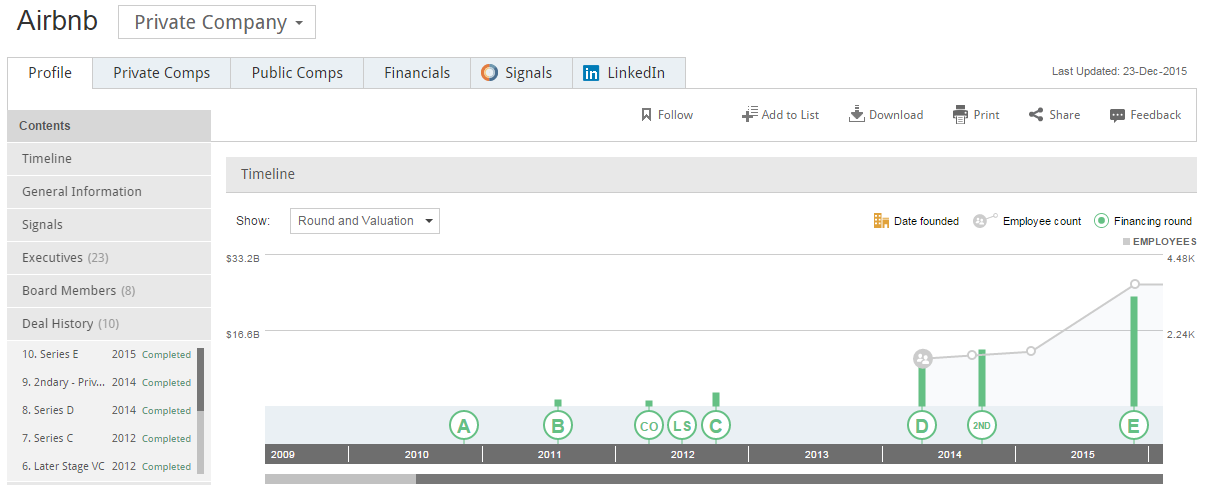This screenshot has width=1206, height=485.
Task: Click the Signals tab ring icon
Action: [x=489, y=72]
